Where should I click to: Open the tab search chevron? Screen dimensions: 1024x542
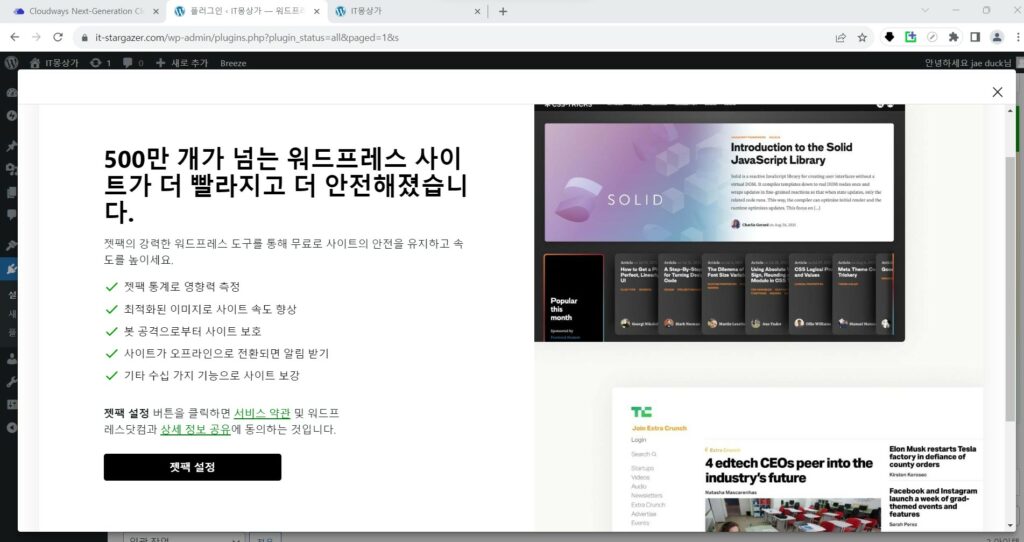tap(925, 10)
